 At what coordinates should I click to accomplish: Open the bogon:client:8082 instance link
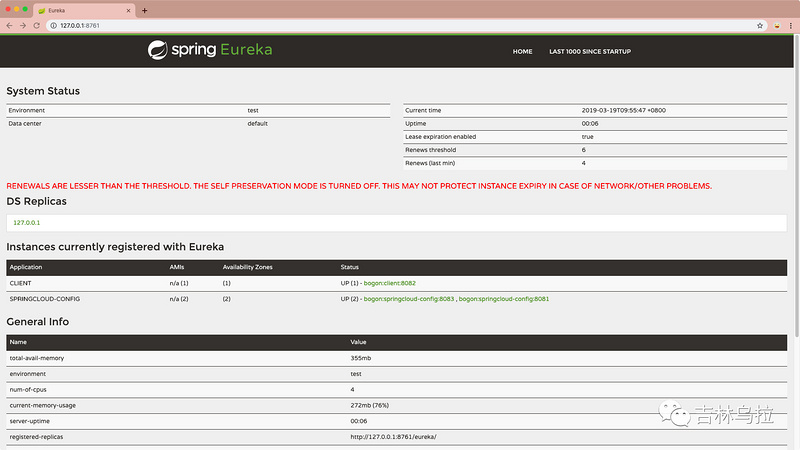click(x=389, y=283)
